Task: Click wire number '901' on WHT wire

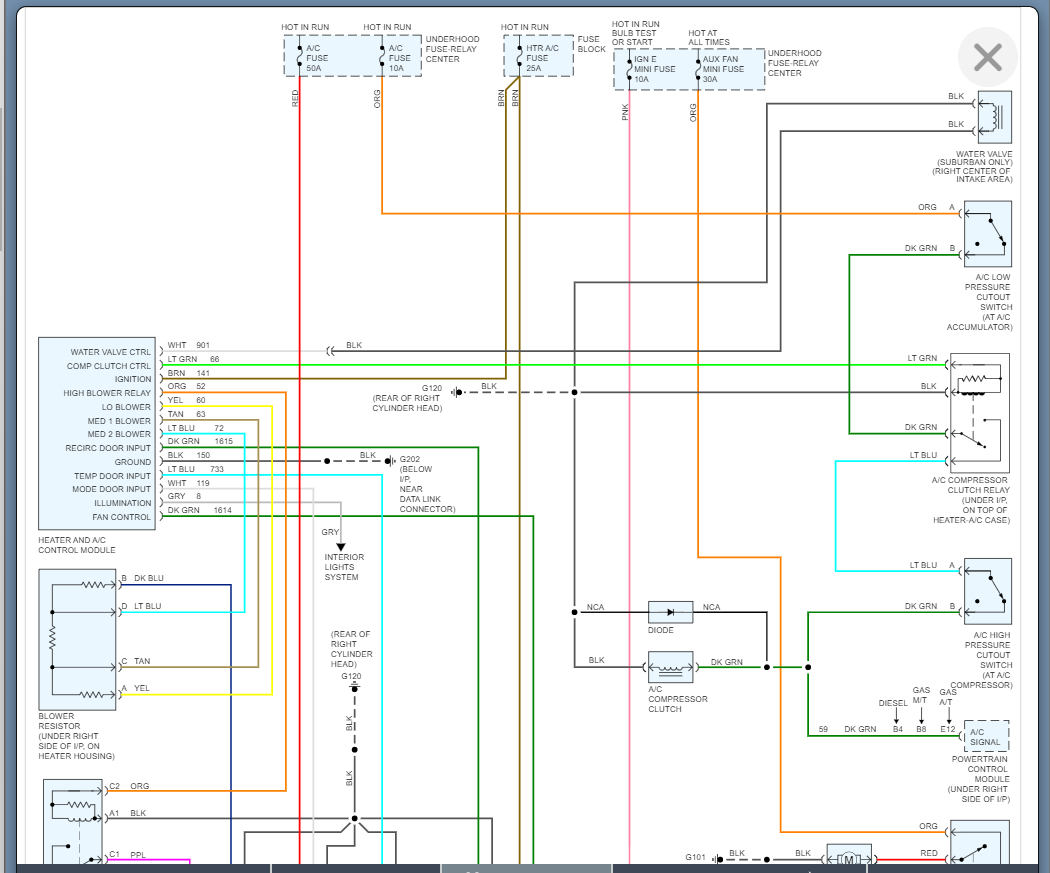Action: [203, 345]
